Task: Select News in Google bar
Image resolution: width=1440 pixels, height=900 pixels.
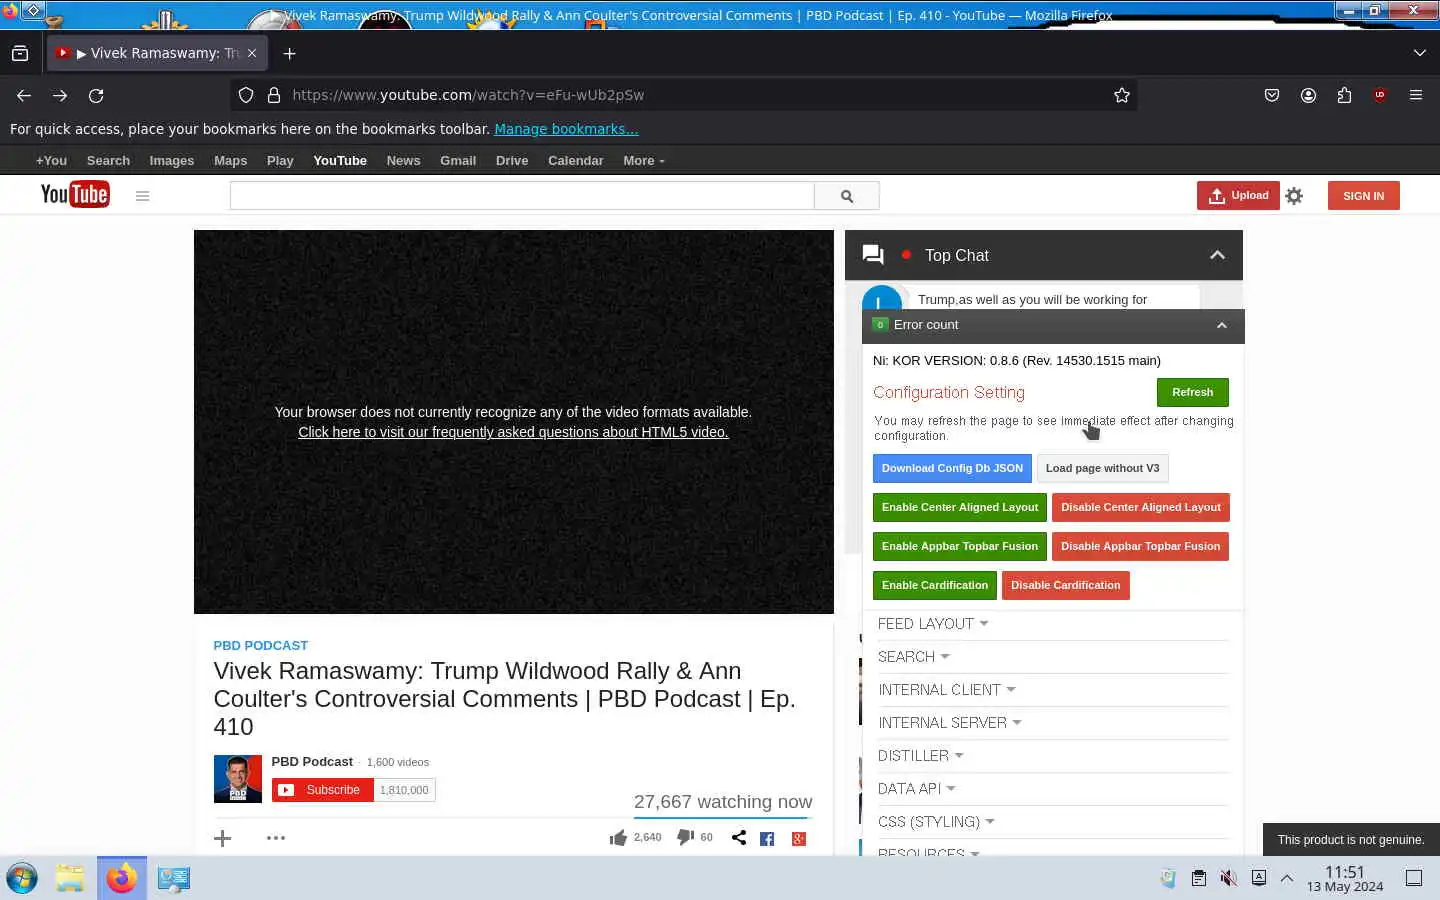Action: pyautogui.click(x=403, y=161)
